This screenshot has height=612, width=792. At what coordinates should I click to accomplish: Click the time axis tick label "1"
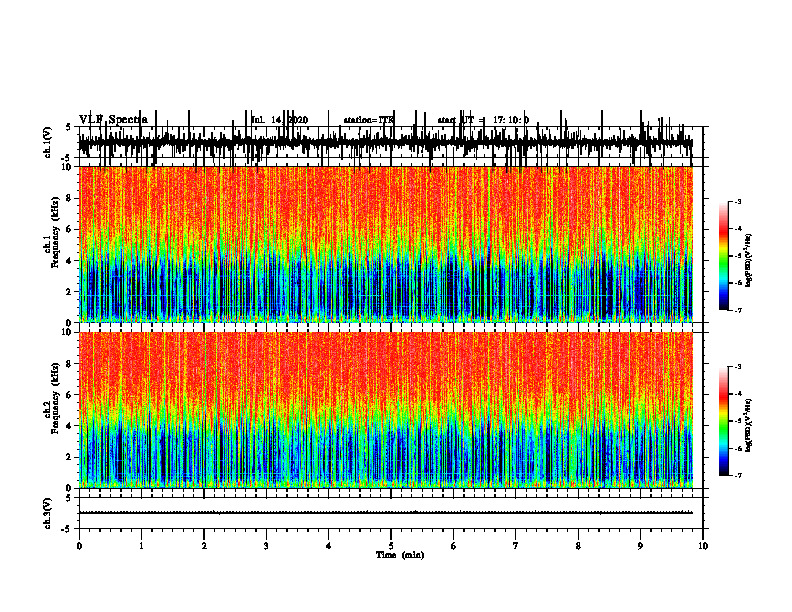[141, 546]
